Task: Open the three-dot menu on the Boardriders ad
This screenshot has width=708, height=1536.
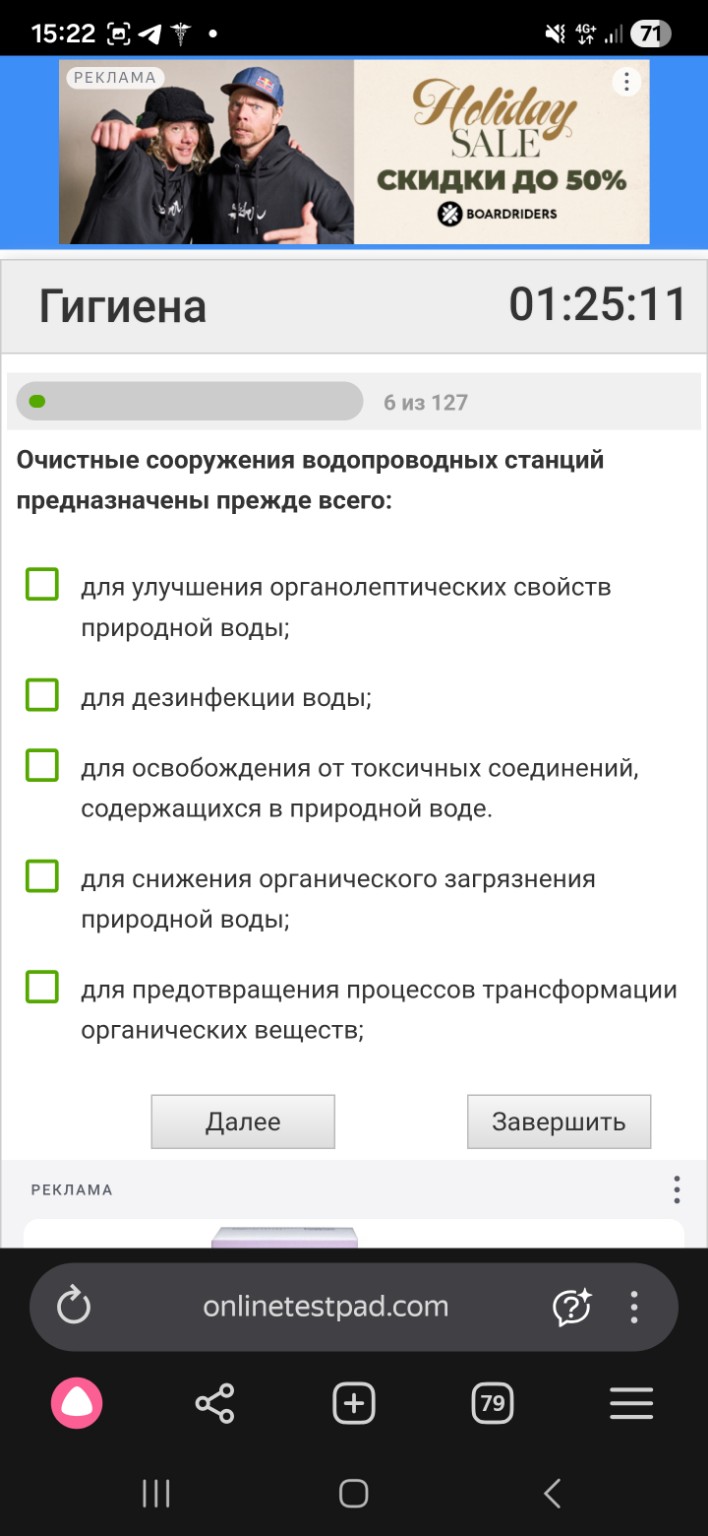Action: pyautogui.click(x=626, y=81)
